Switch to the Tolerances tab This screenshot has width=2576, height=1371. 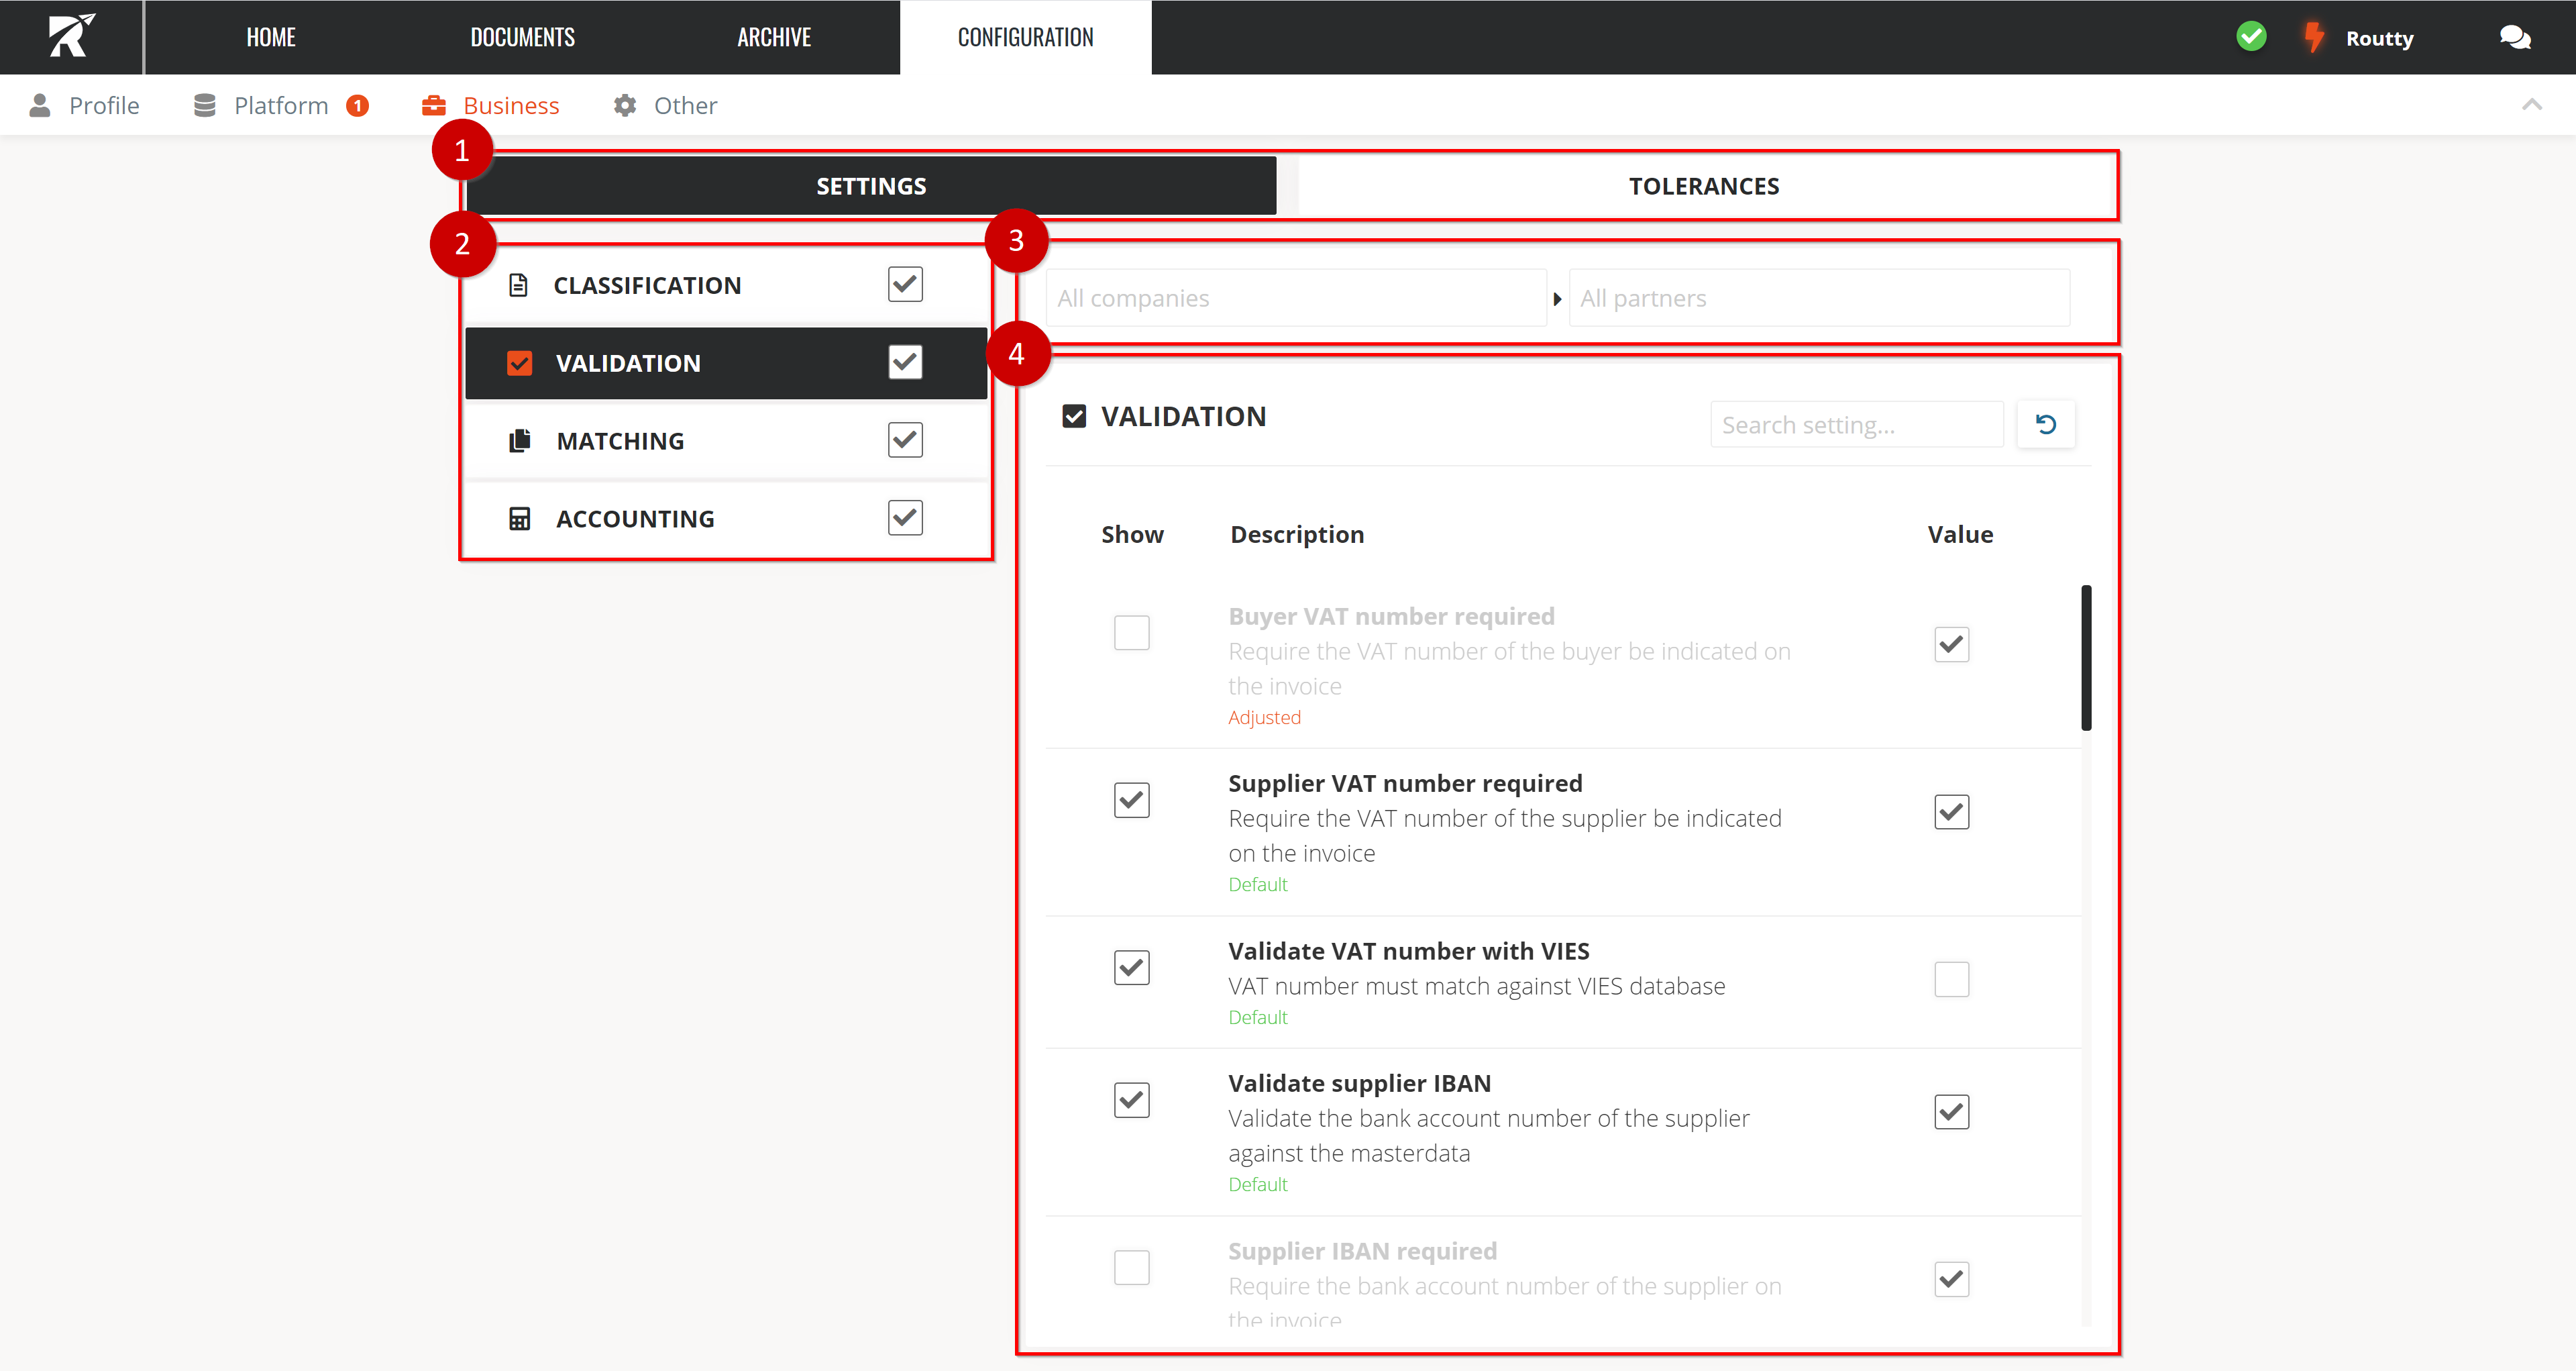[1703, 186]
